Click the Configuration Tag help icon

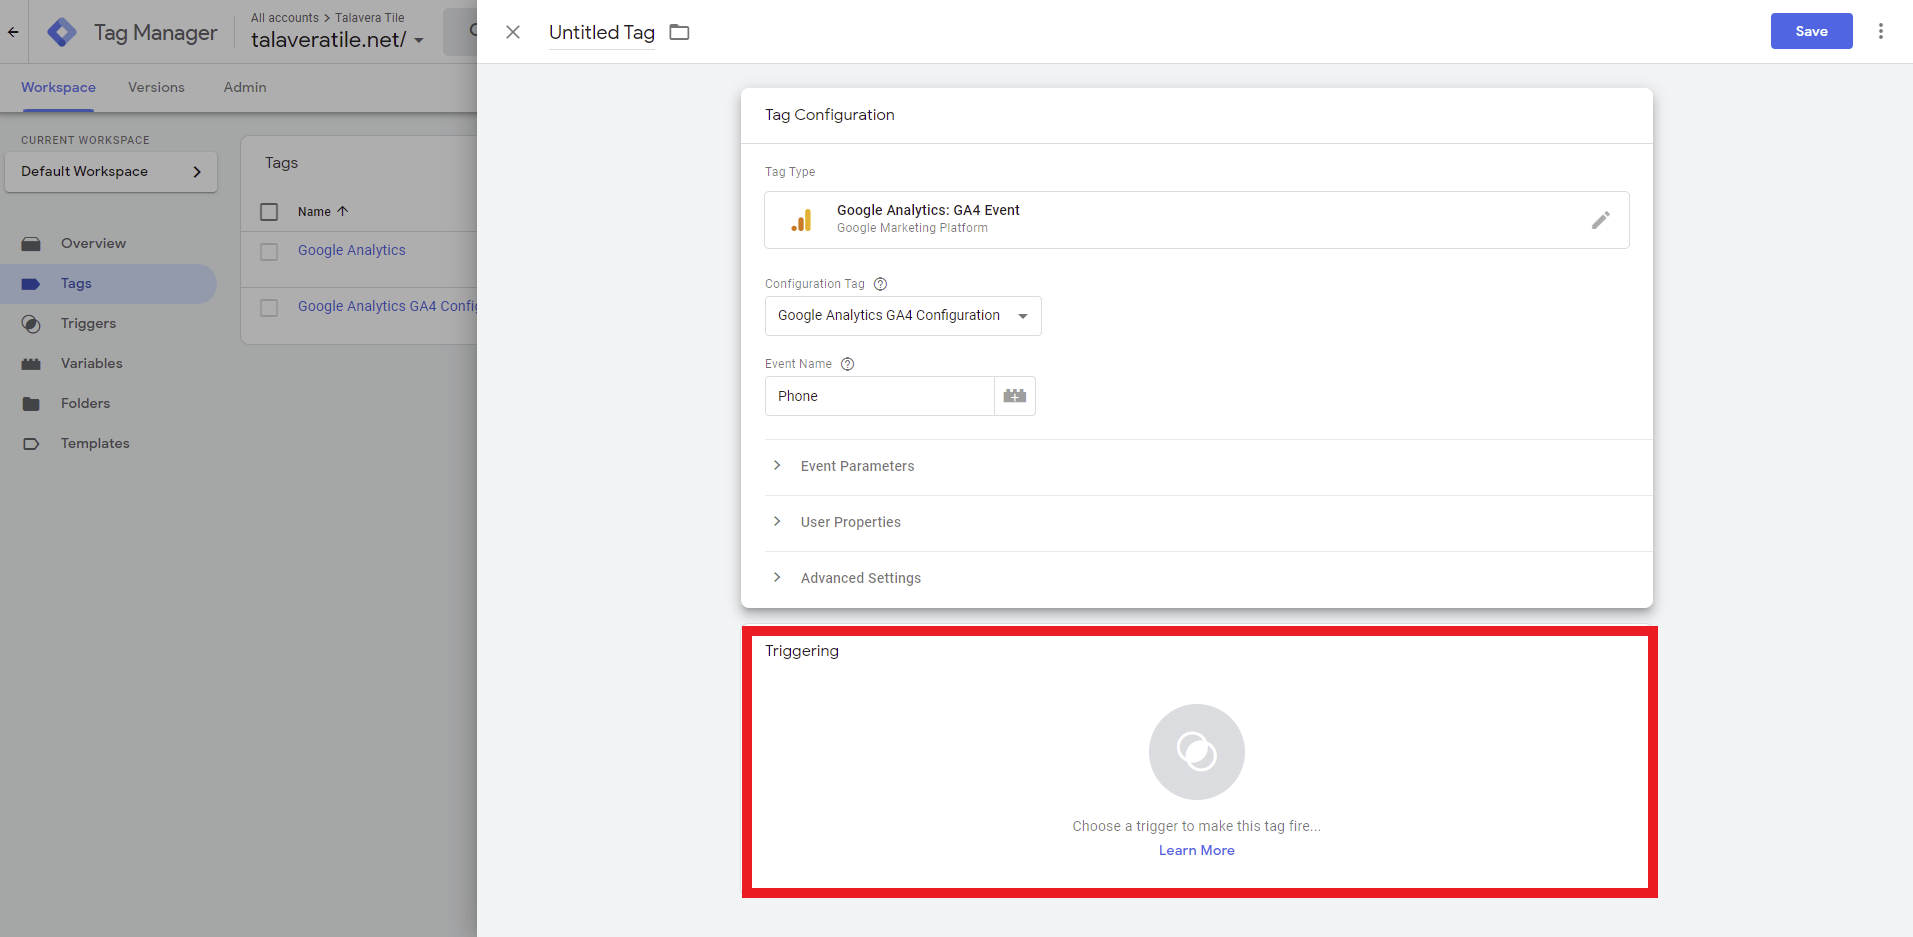coord(880,284)
